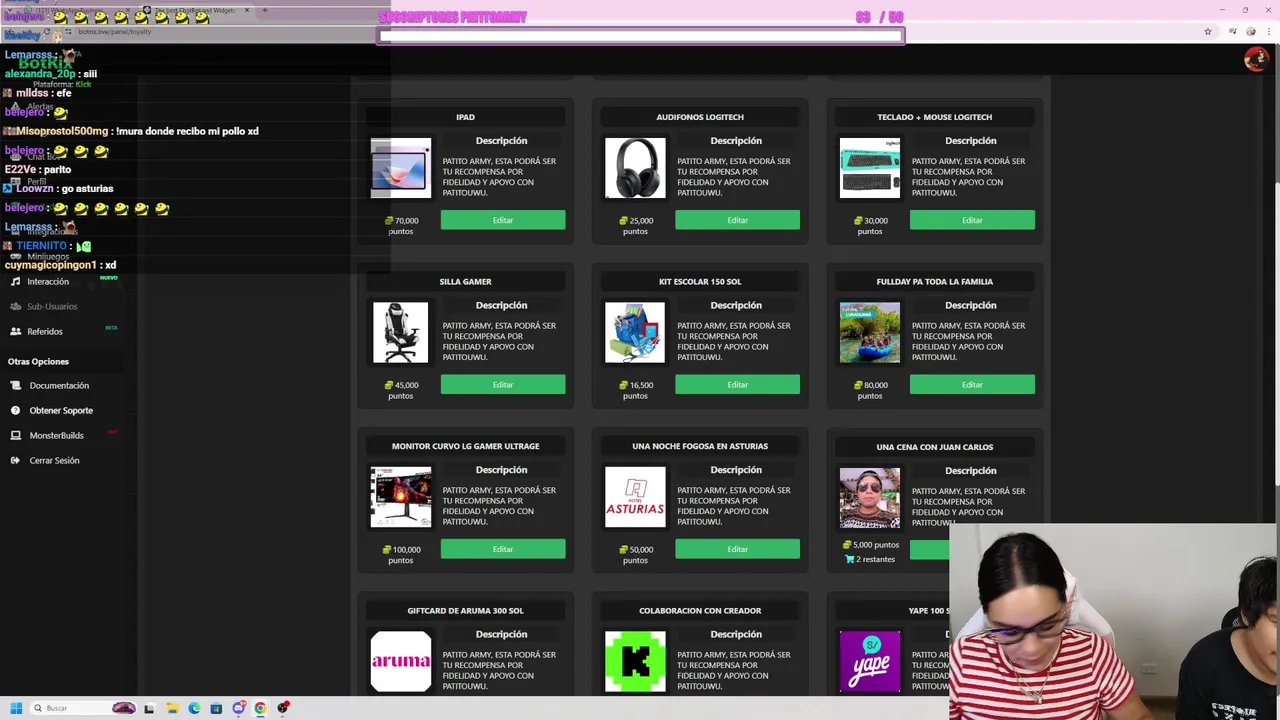Click the Kit Escolar thumbnail

(635, 333)
